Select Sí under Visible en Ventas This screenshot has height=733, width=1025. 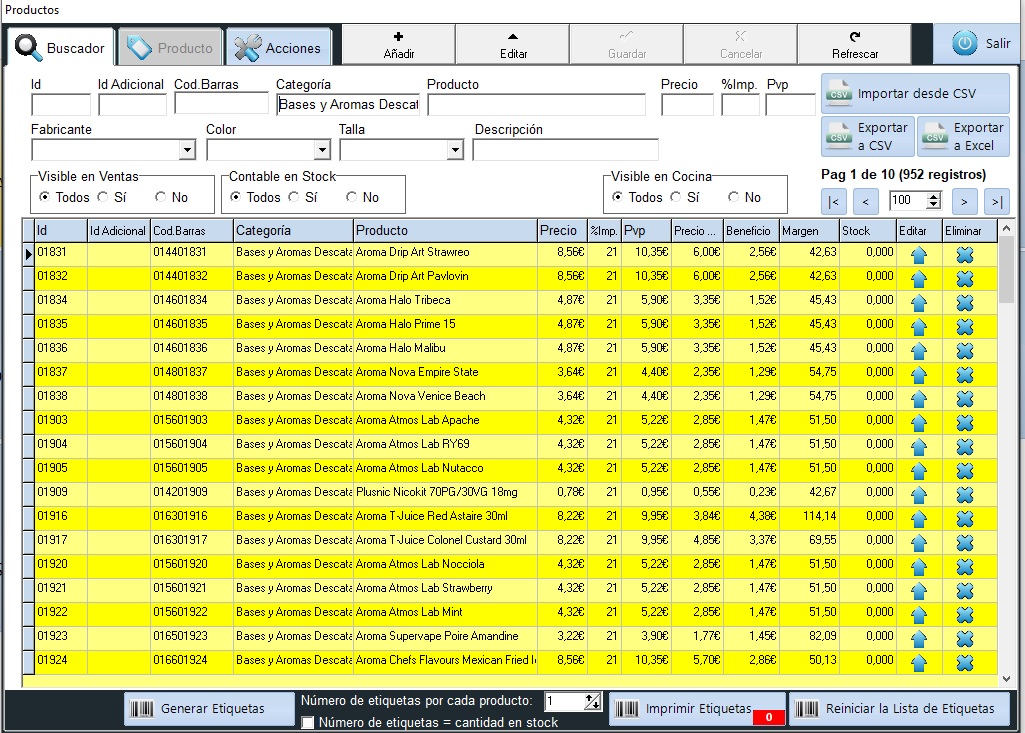(x=103, y=198)
